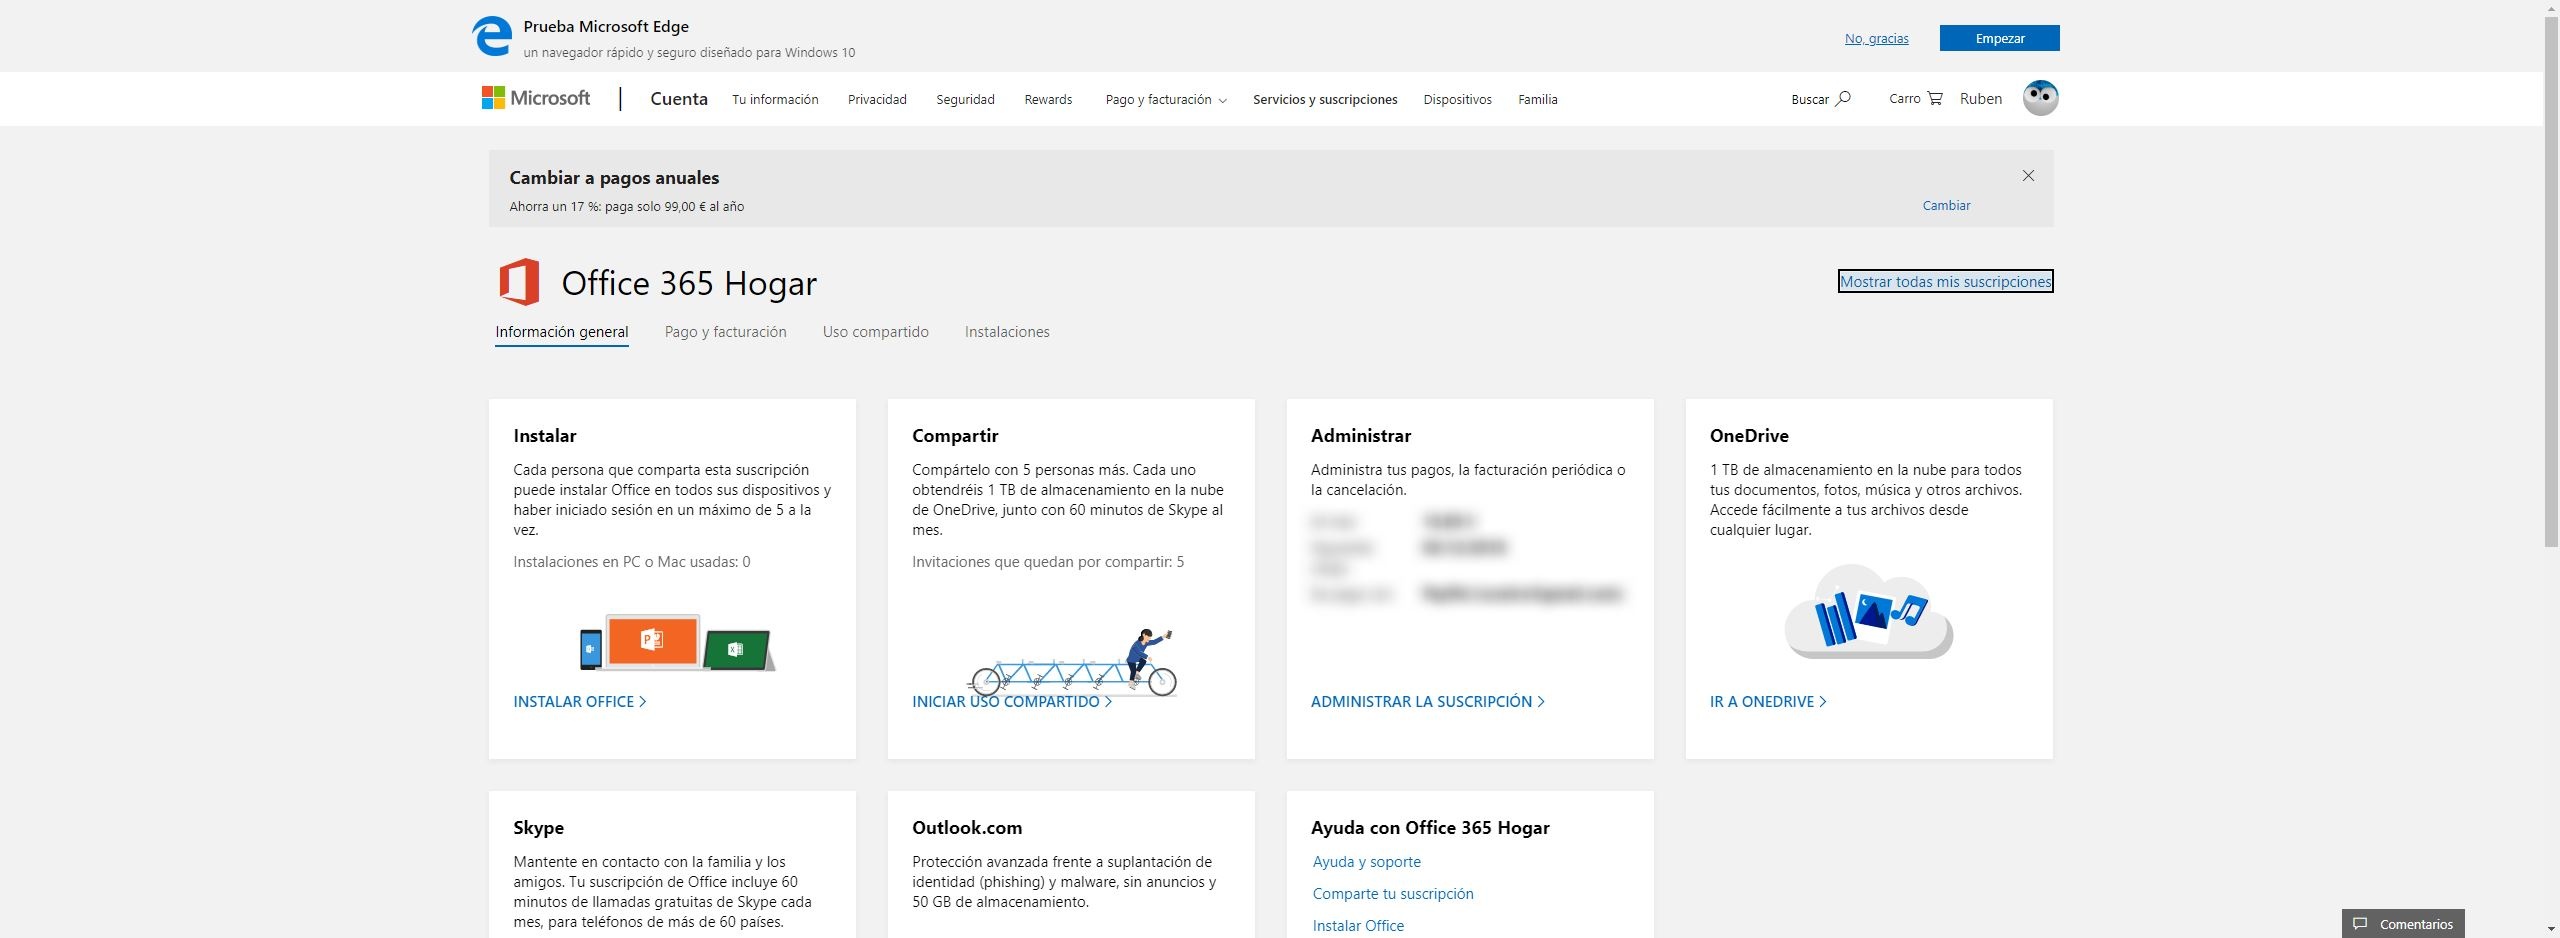Open the Privacidad menu item
Screen dimensions: 2560x938
(877, 100)
